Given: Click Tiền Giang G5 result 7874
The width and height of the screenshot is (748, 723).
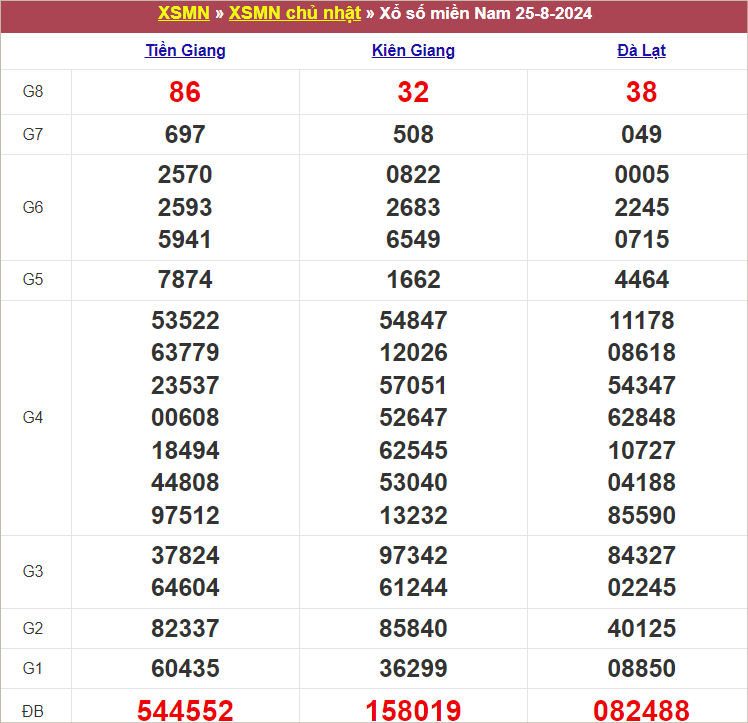Looking at the screenshot, I should pos(185,280).
